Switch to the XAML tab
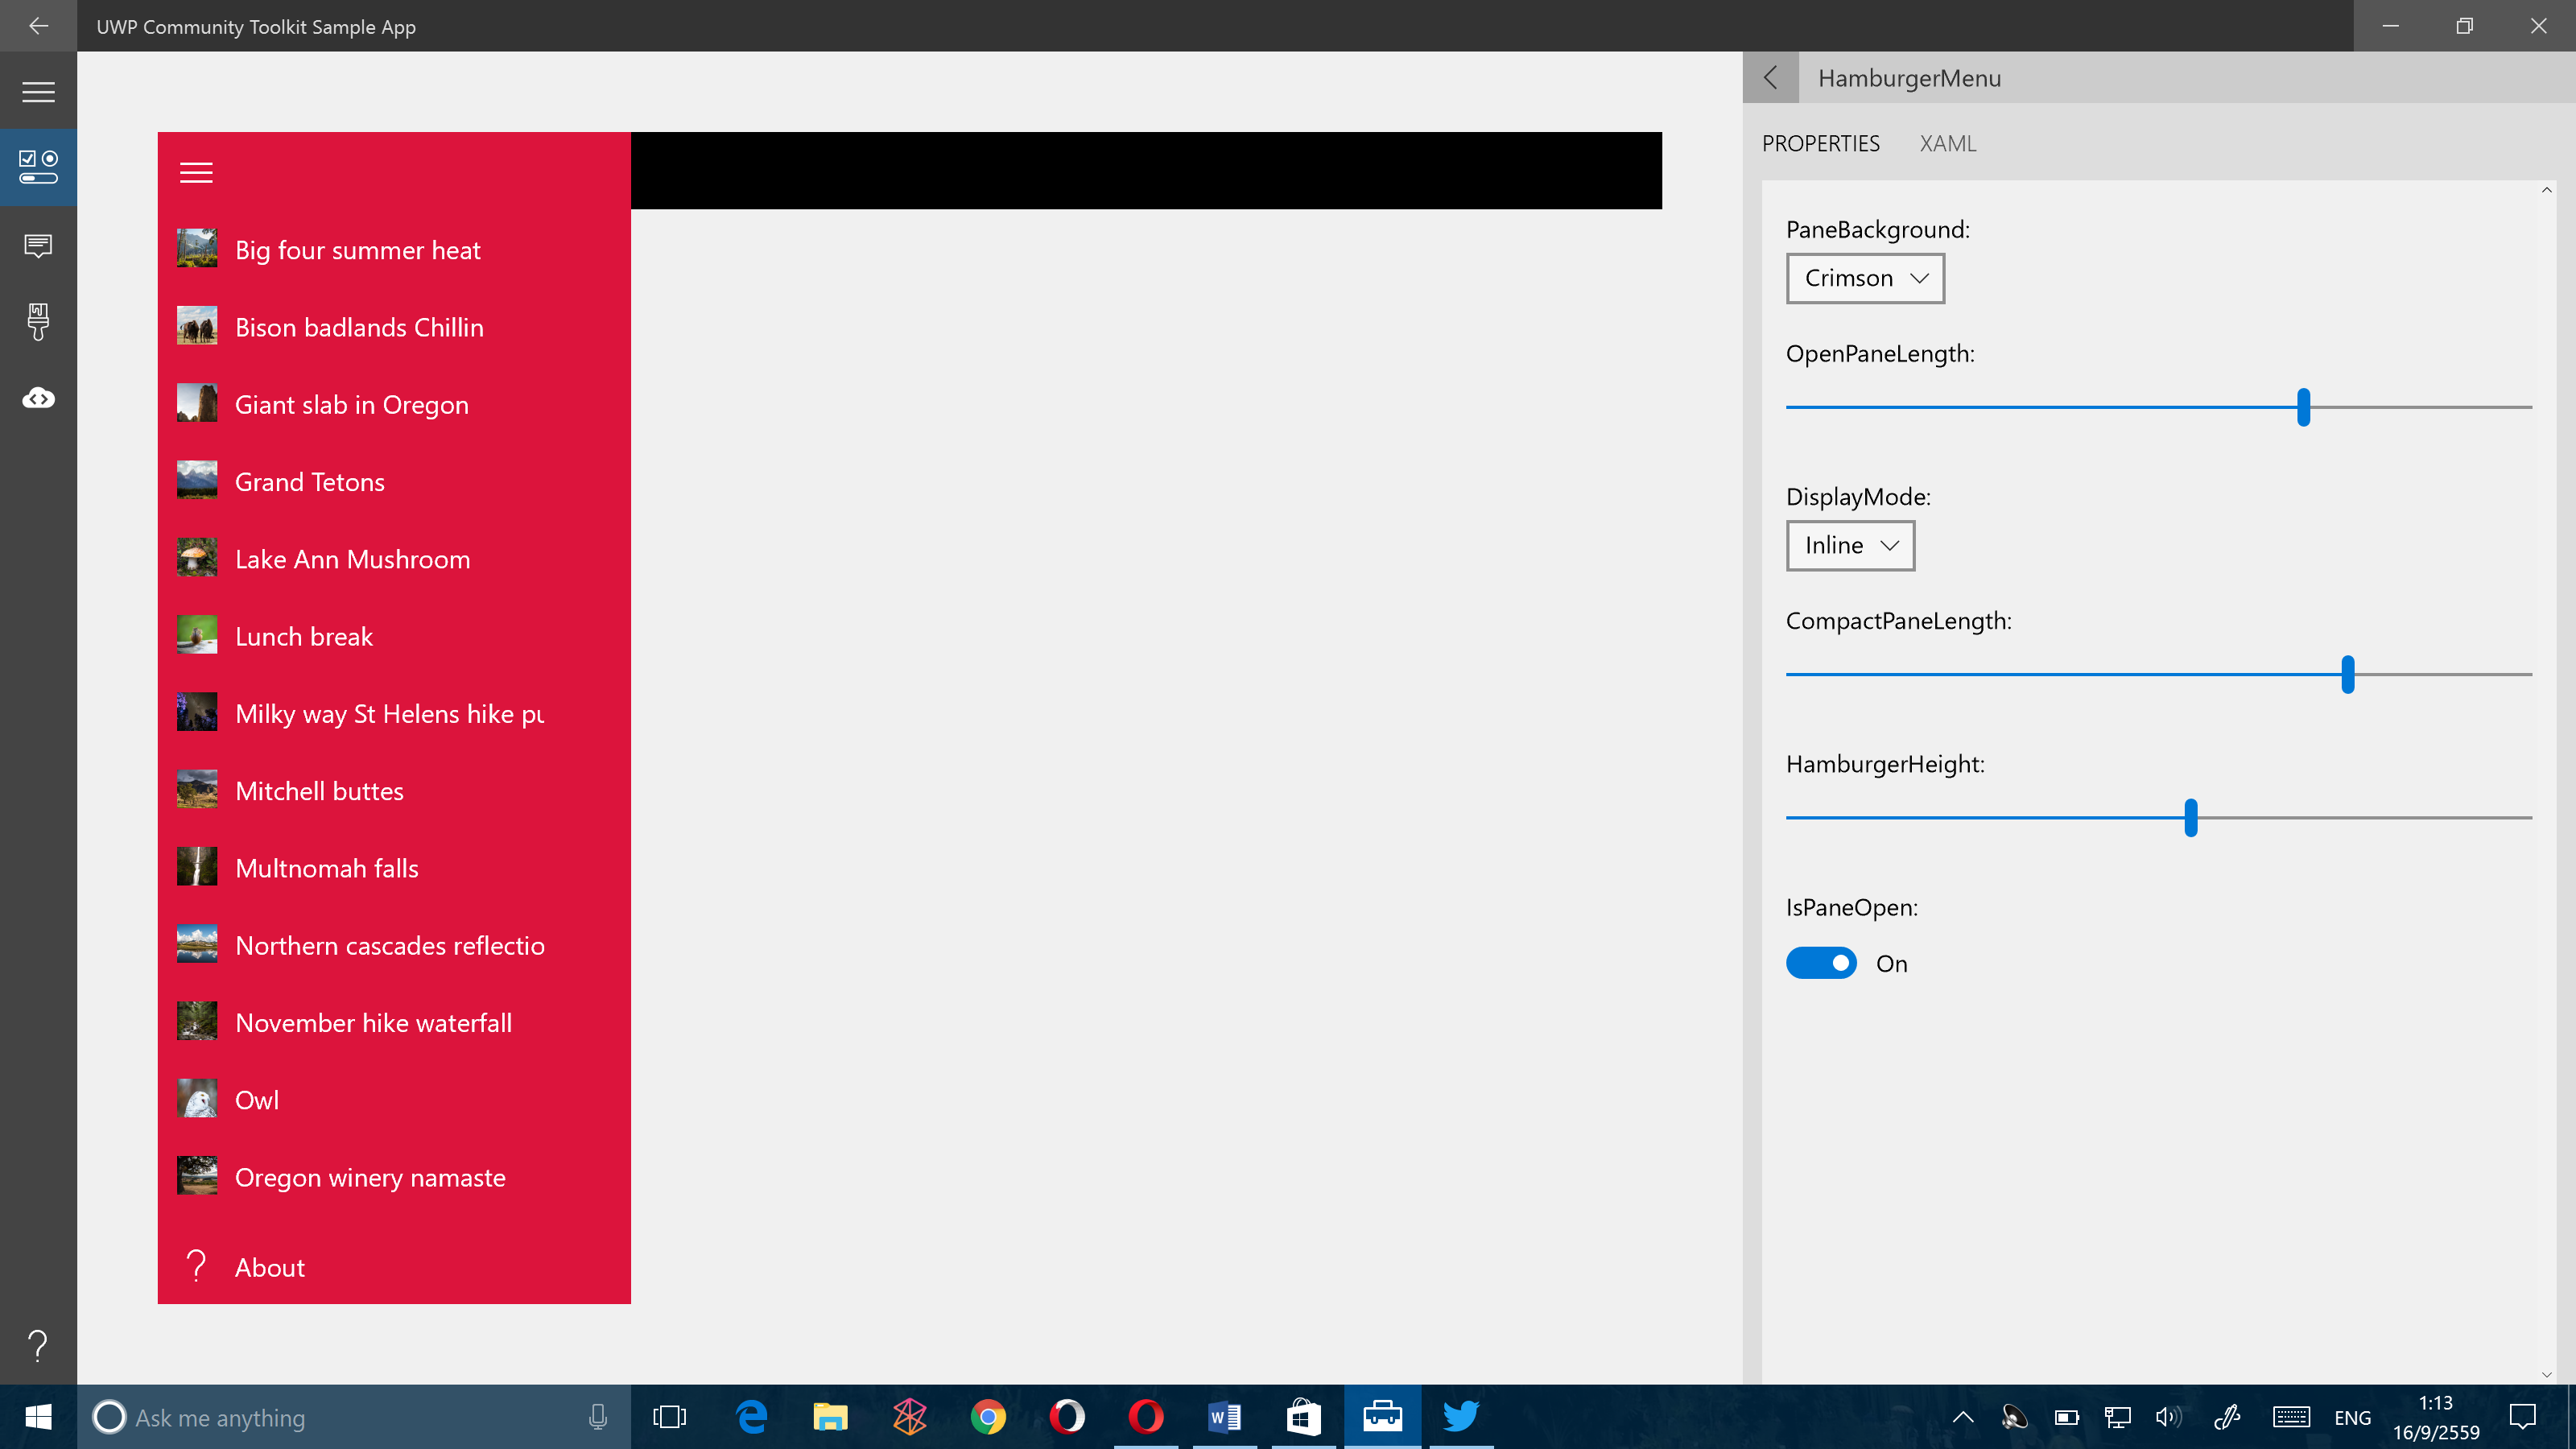 pyautogui.click(x=1947, y=143)
